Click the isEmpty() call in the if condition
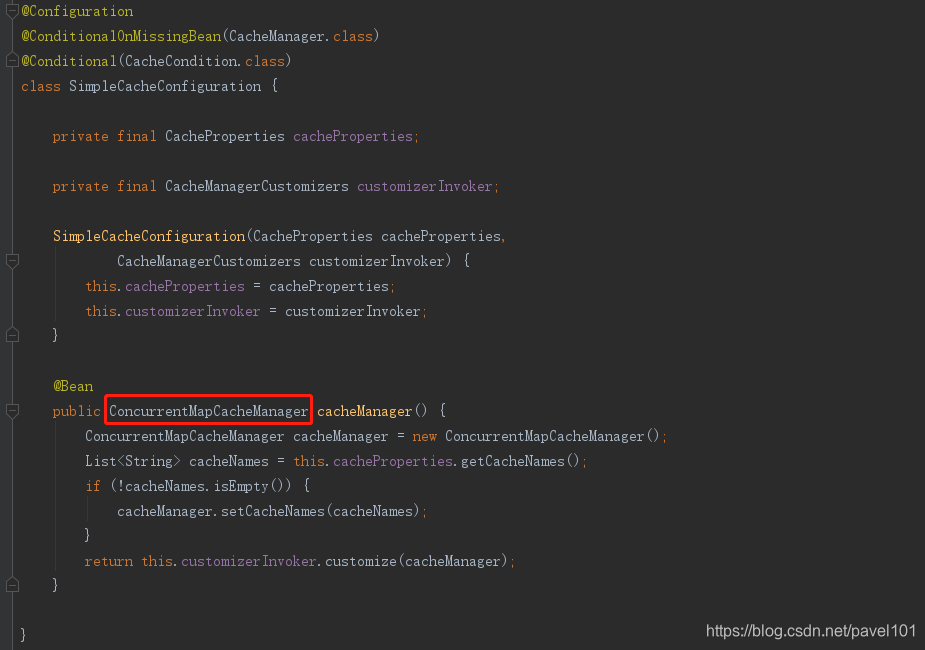The image size is (925, 650). point(248,486)
